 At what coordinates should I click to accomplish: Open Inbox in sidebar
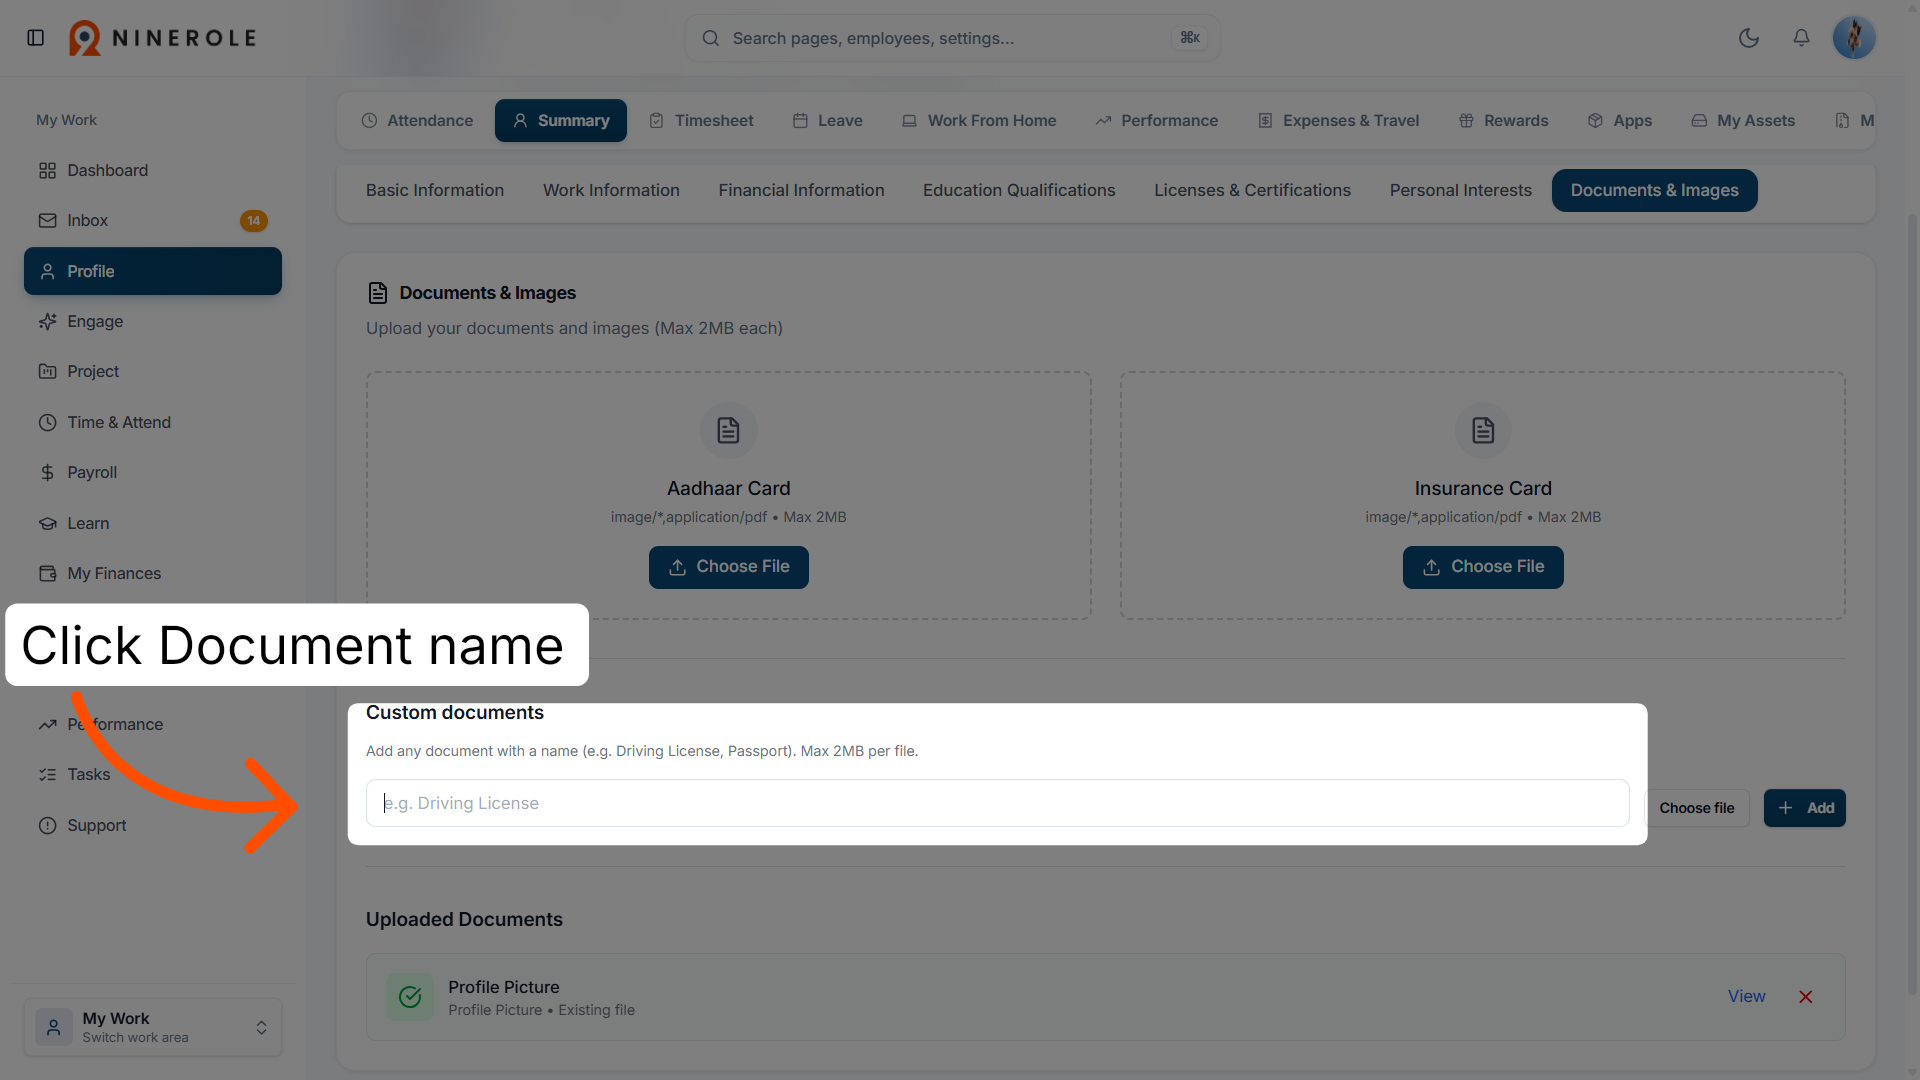[153, 220]
